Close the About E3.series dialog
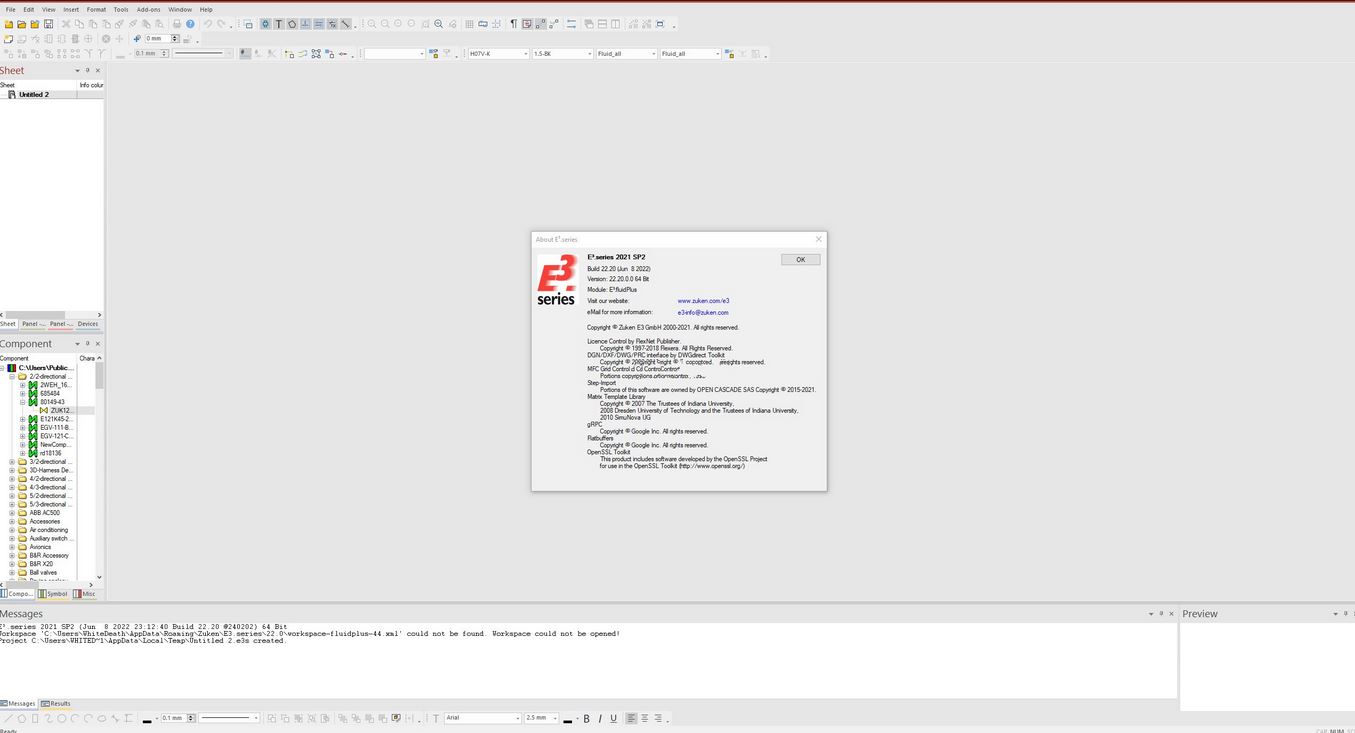Screen dimensions: 1355x733 pos(818,239)
